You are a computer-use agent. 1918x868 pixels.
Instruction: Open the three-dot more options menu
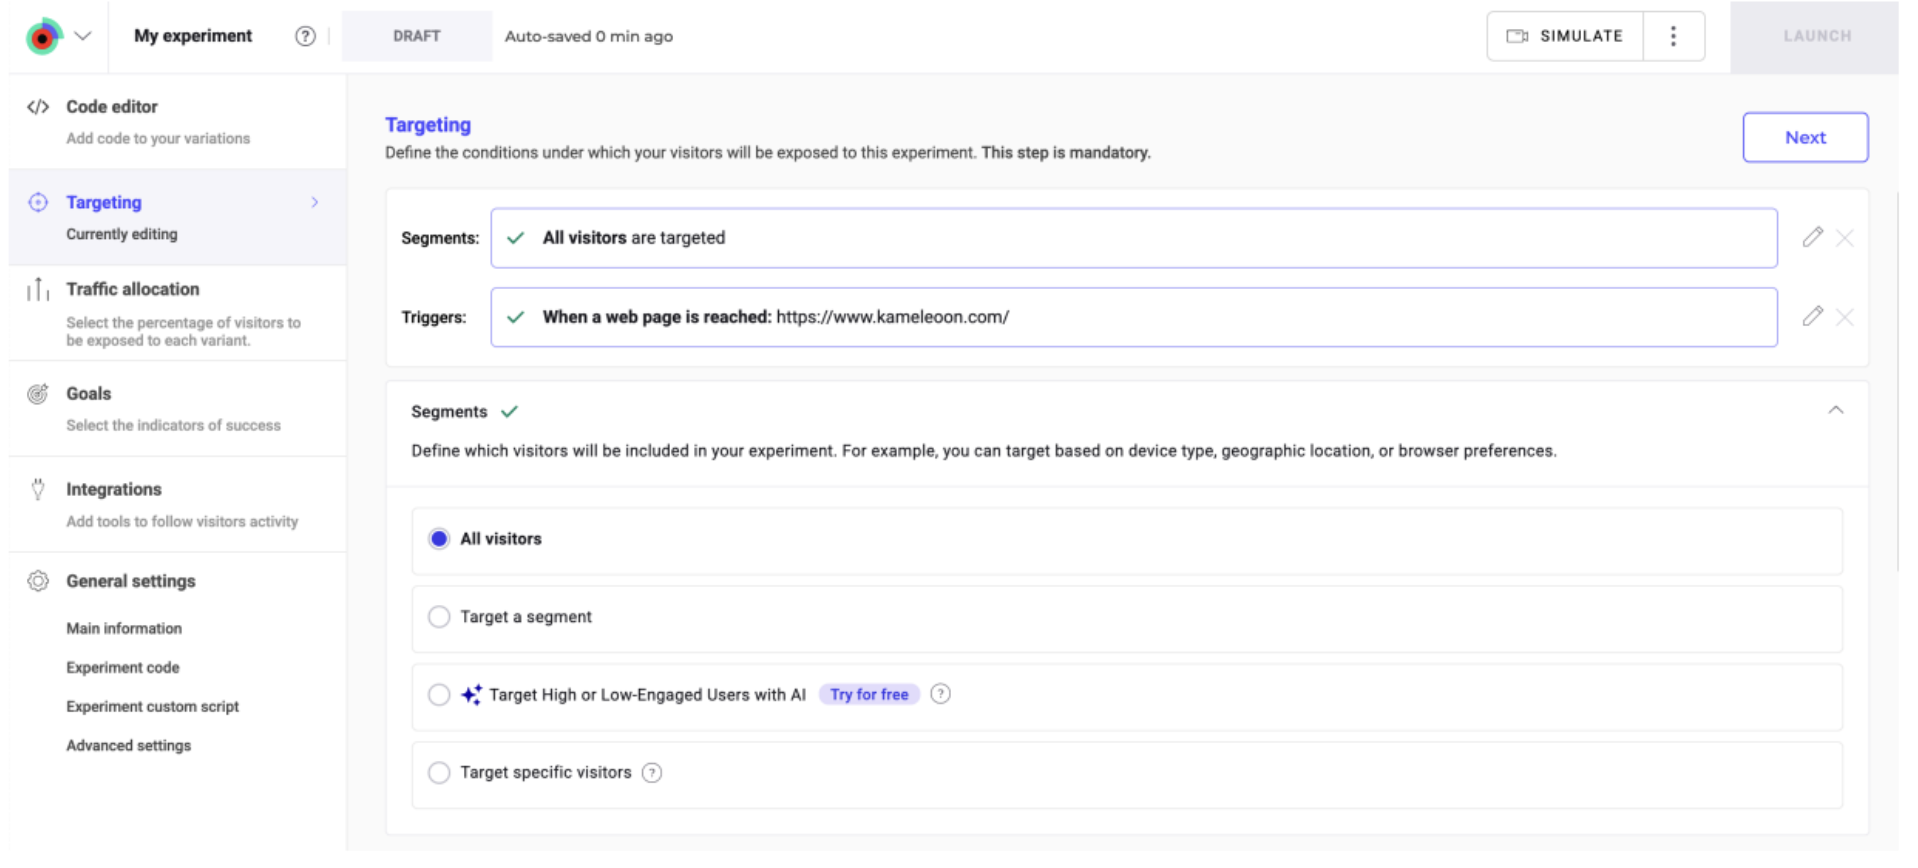pyautogui.click(x=1673, y=36)
